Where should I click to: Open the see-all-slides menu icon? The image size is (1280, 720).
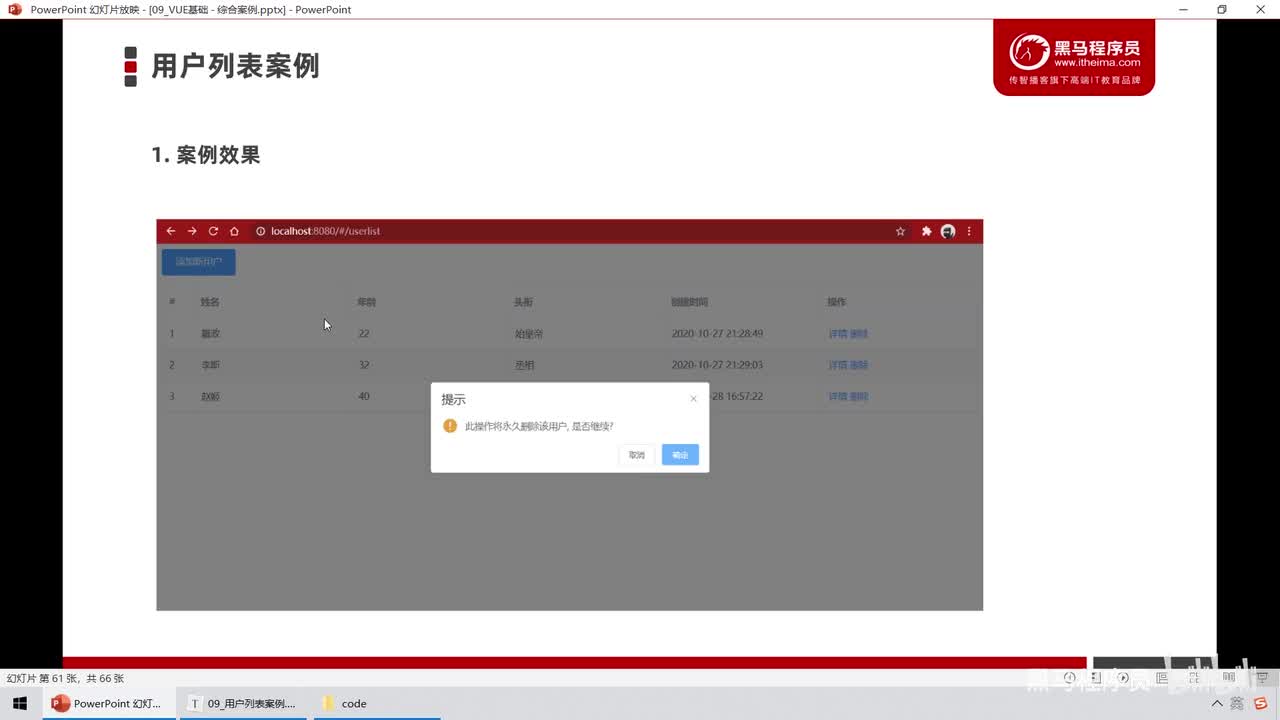1097,677
